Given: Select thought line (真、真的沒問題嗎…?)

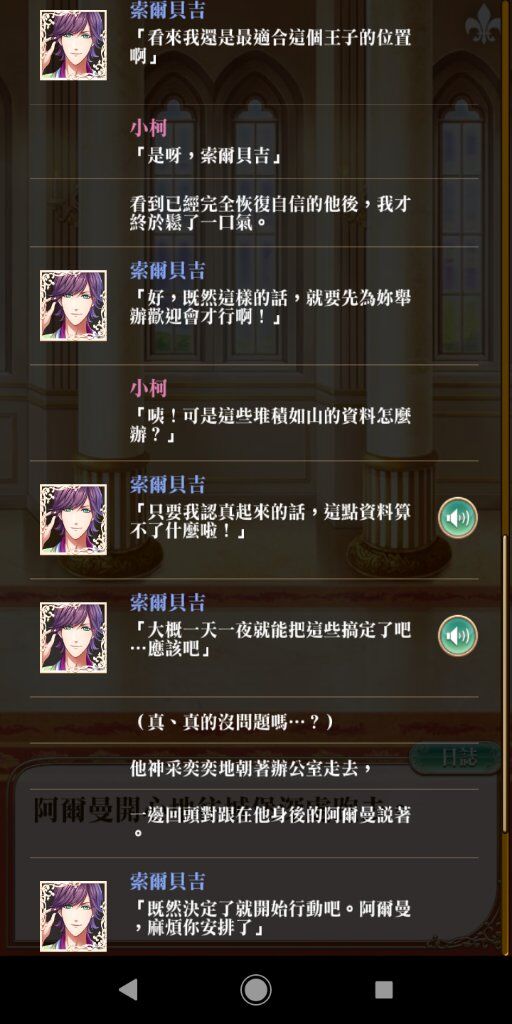Looking at the screenshot, I should point(253,721).
